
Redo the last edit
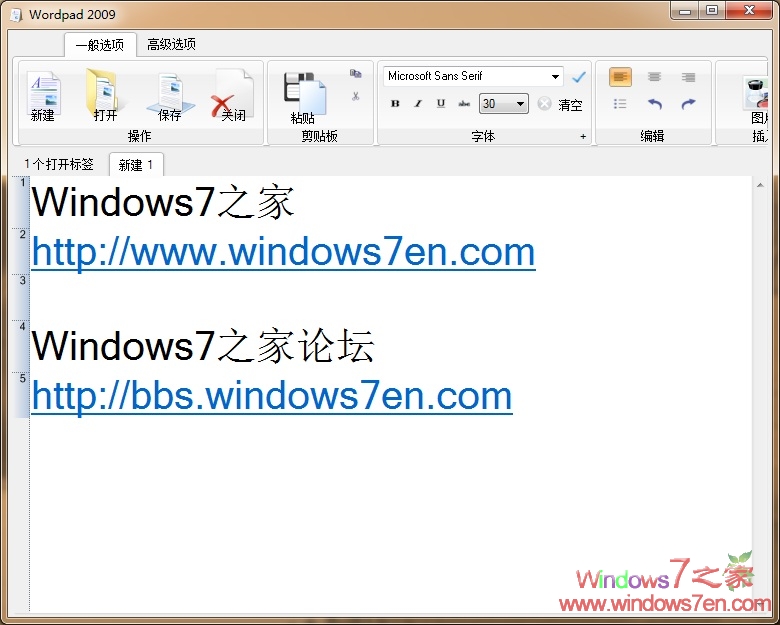(688, 104)
